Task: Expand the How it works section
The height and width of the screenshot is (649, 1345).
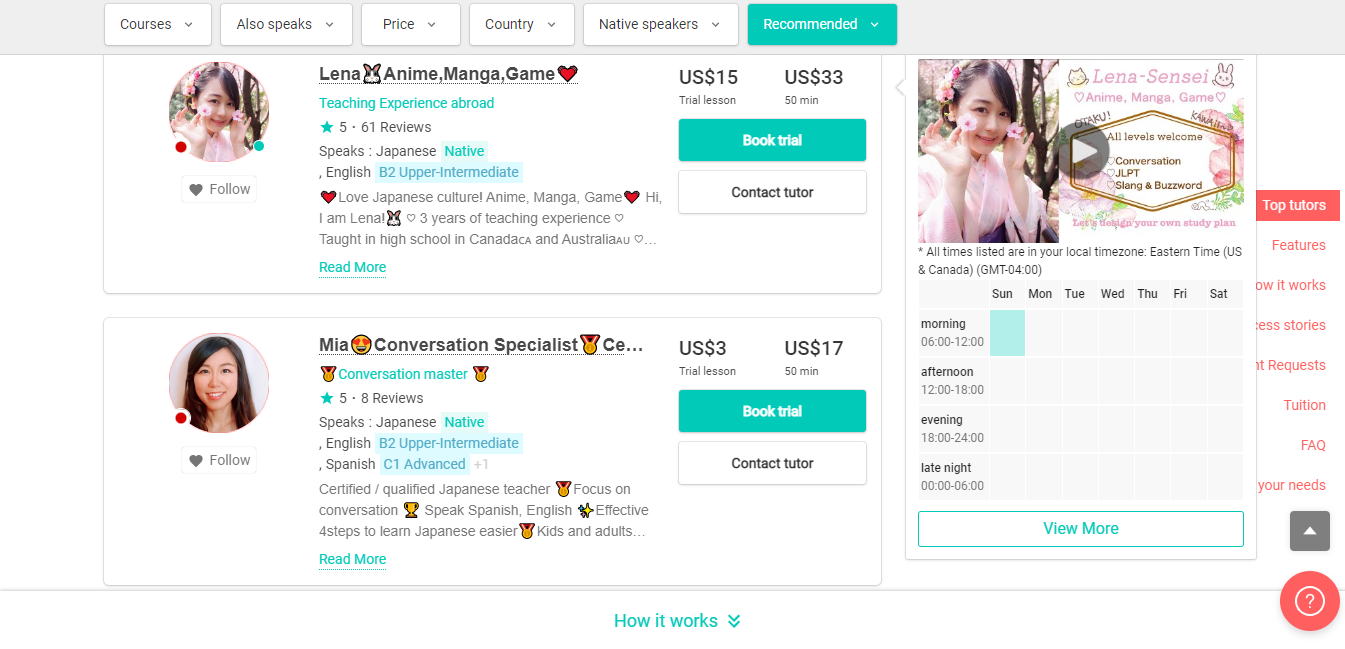Action: coord(677,621)
